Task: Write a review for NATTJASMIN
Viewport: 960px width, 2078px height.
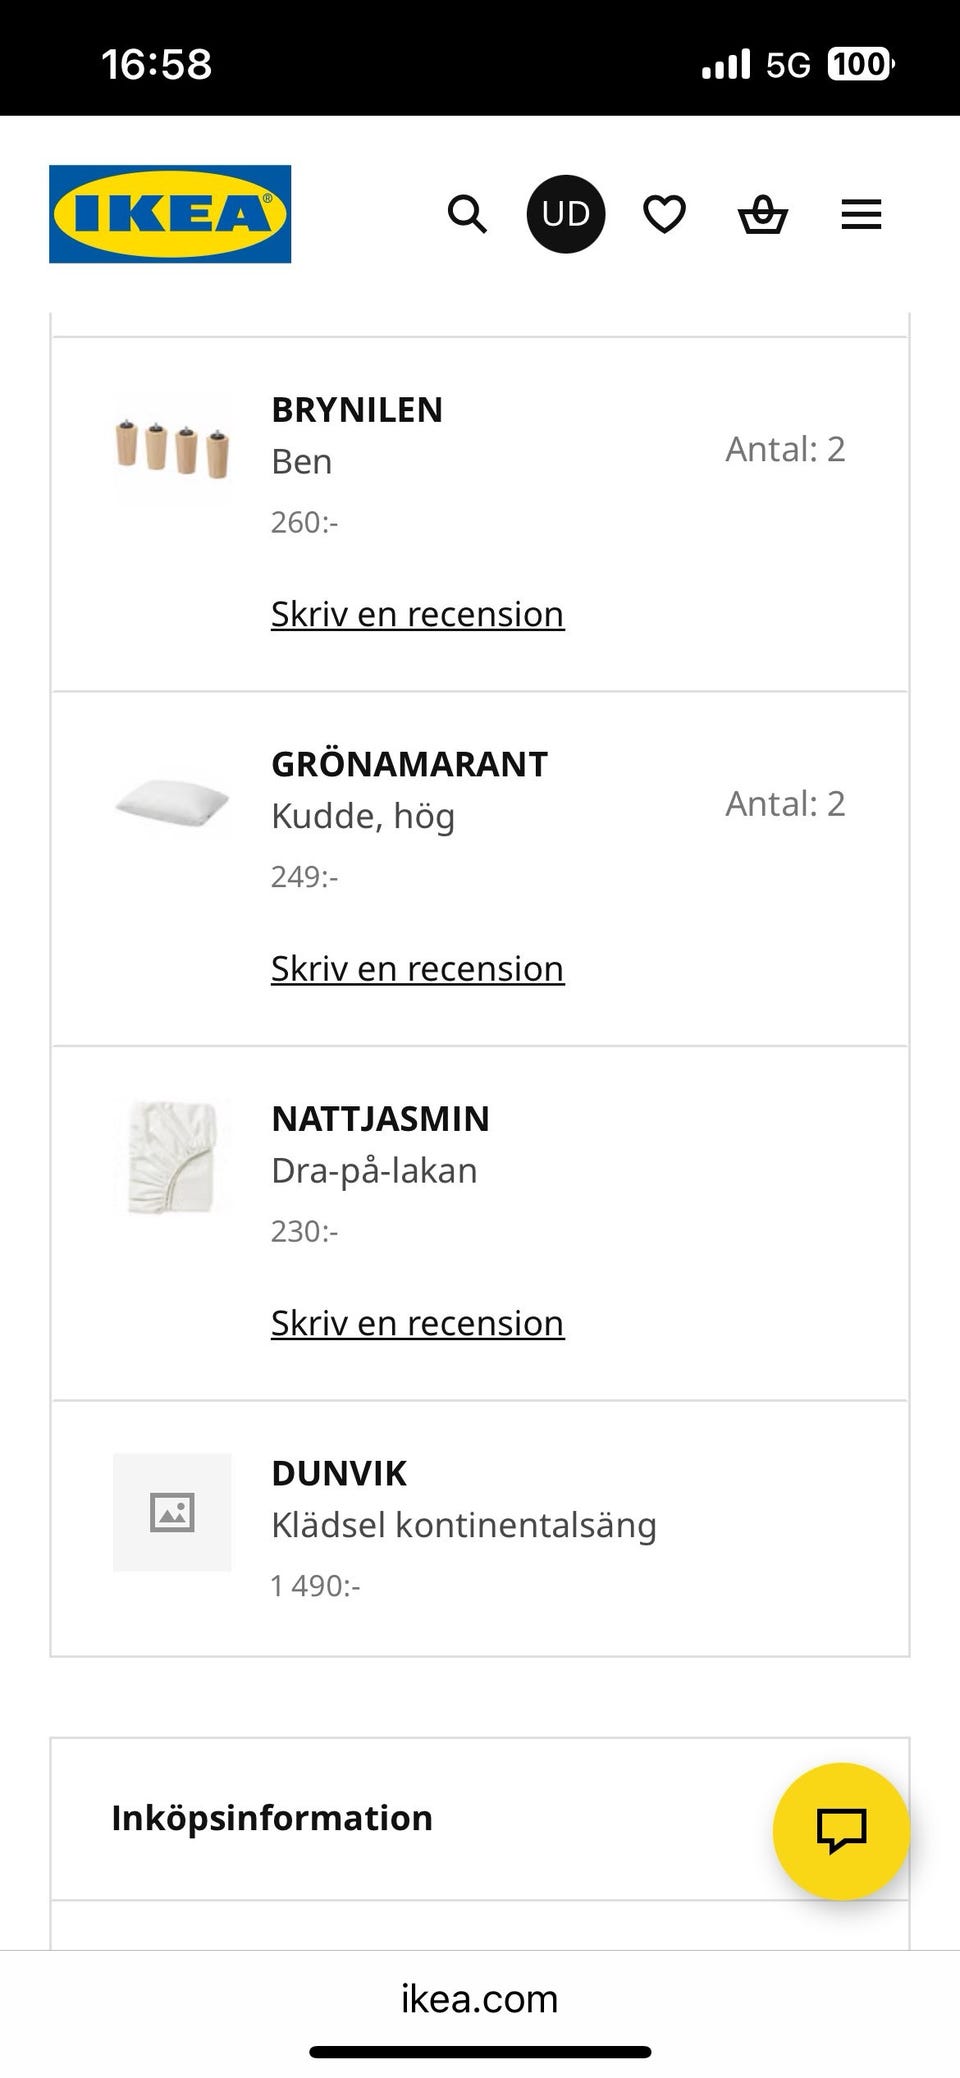Action: coord(417,1323)
